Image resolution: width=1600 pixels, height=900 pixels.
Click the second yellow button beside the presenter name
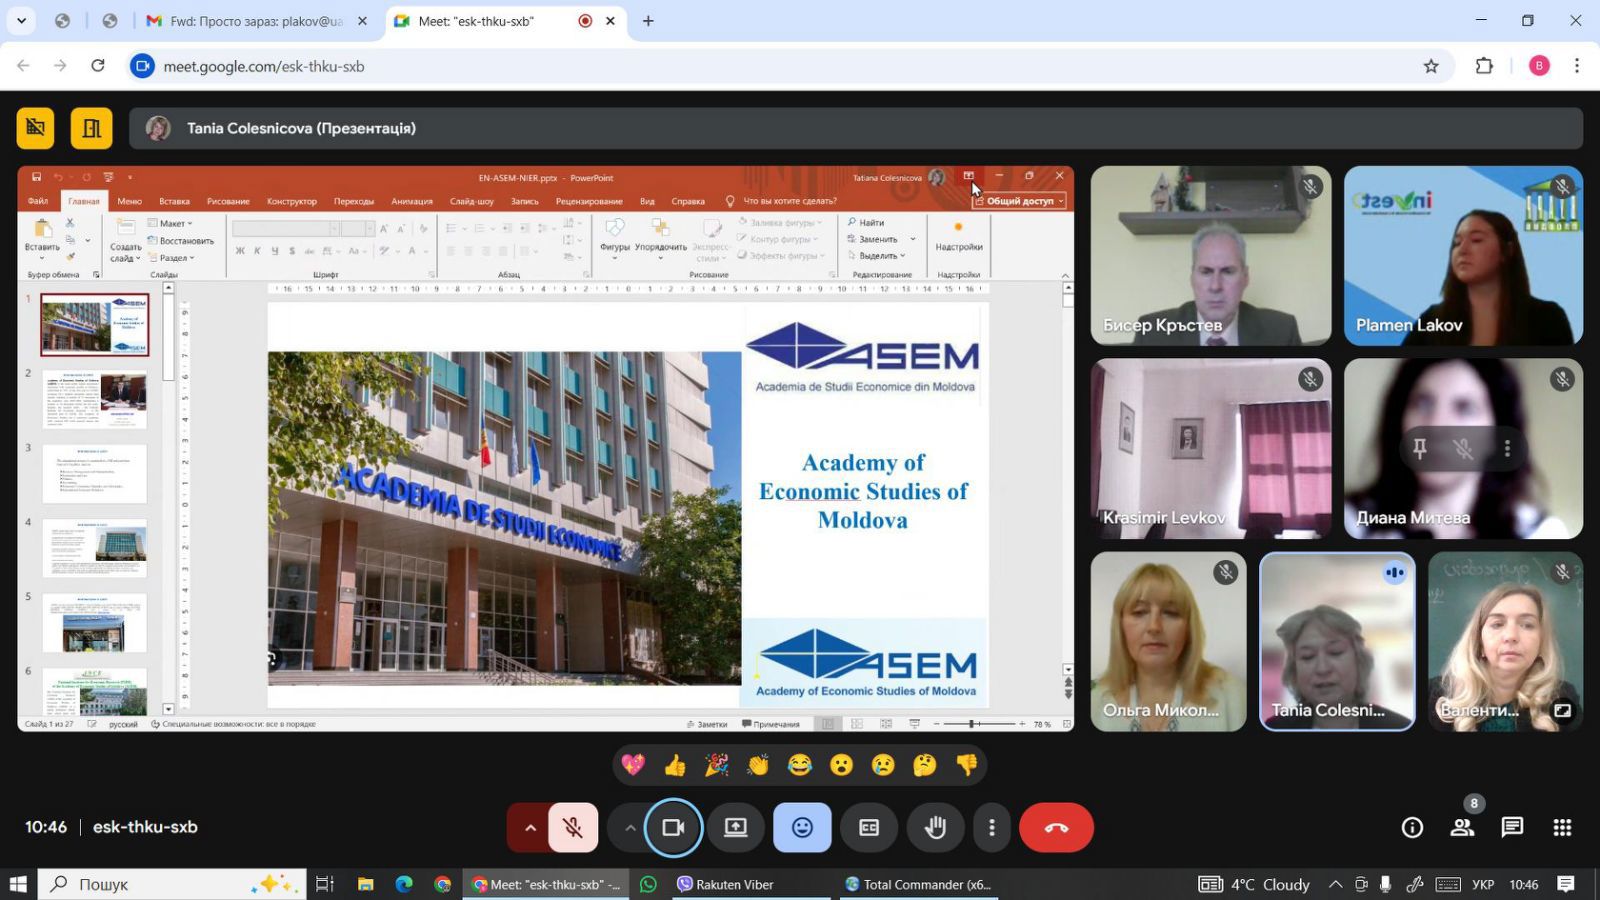92,128
